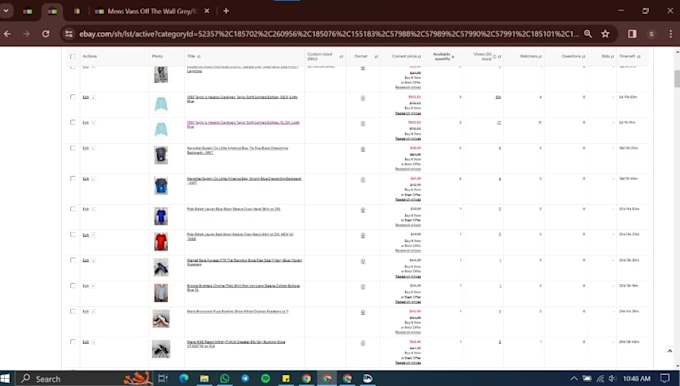Image resolution: width=680 pixels, height=386 pixels.
Task: Open the blue Herschel backpack photo thumbnail
Action: [x=161, y=186]
